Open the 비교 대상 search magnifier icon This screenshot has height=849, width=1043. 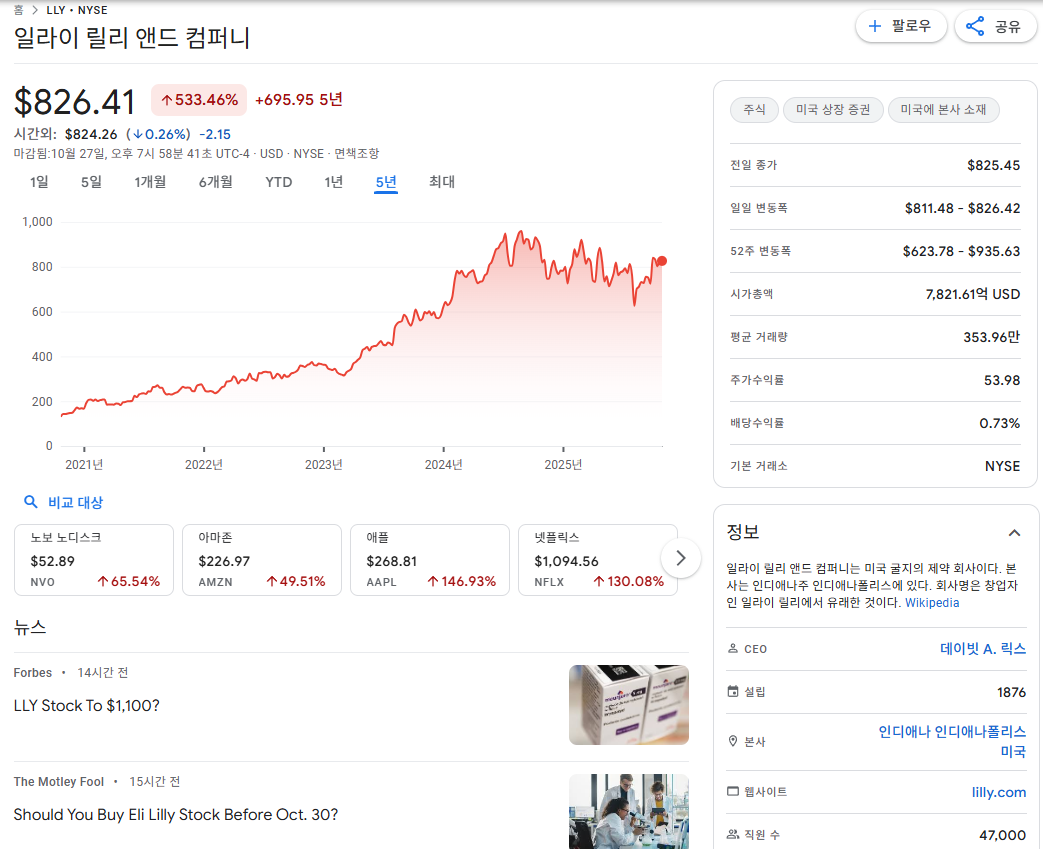tap(31, 502)
